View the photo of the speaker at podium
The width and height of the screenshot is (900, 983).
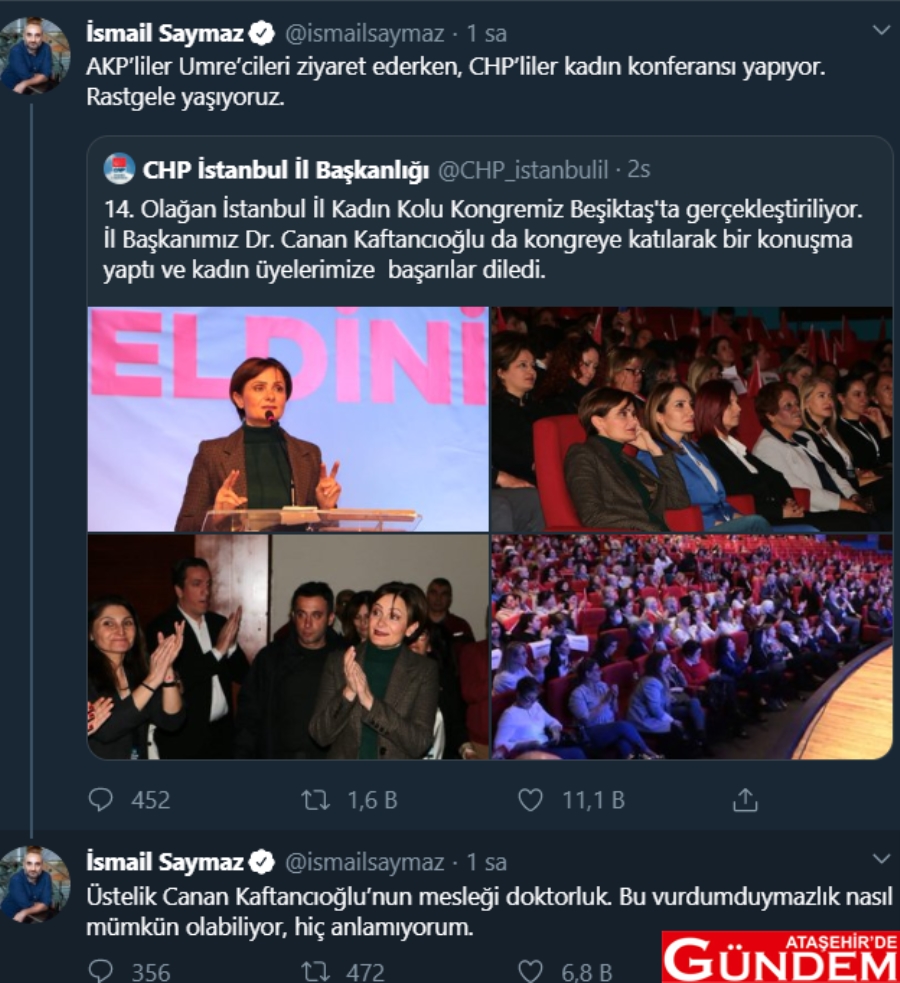[288, 419]
